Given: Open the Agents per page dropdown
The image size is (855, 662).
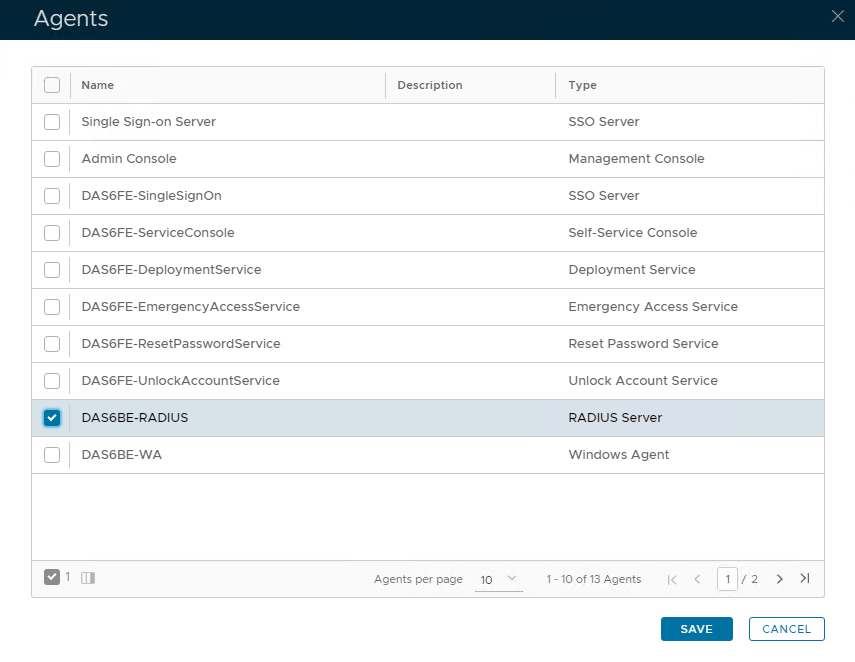Looking at the screenshot, I should 498,579.
